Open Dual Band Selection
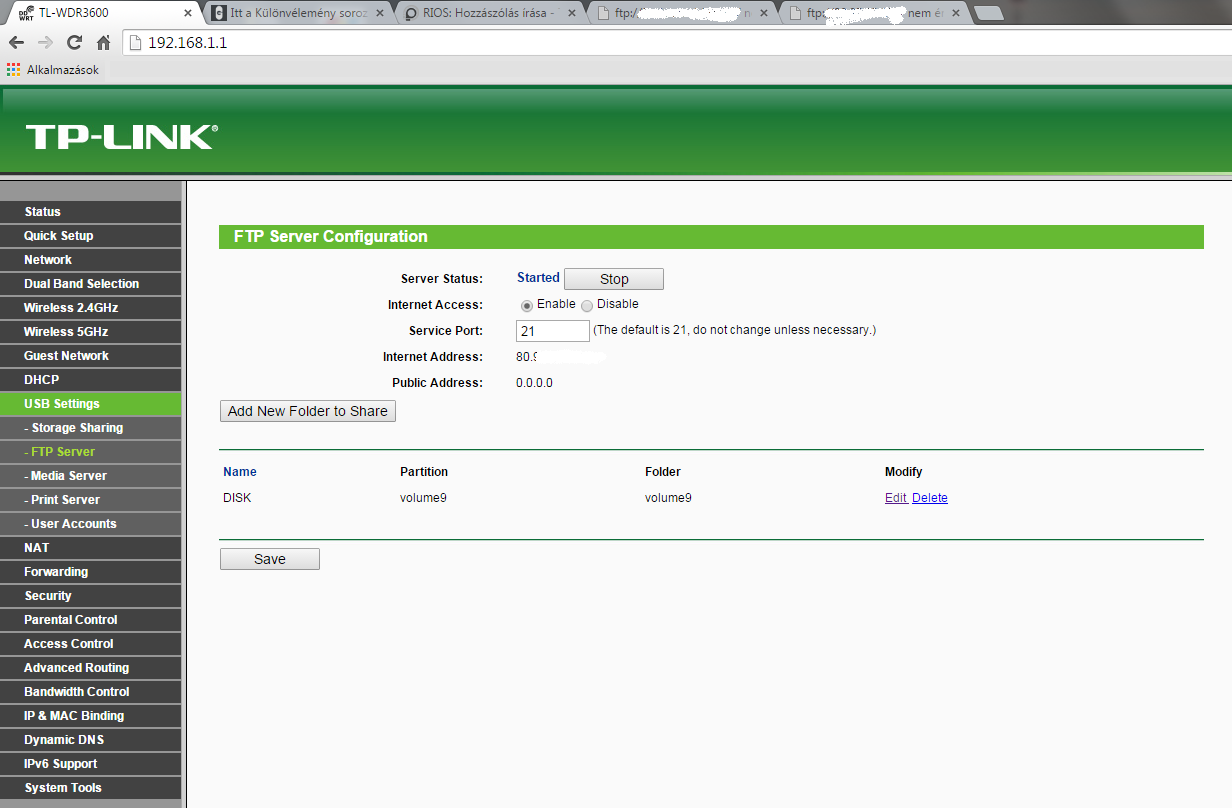Image resolution: width=1232 pixels, height=808 pixels. click(x=91, y=284)
